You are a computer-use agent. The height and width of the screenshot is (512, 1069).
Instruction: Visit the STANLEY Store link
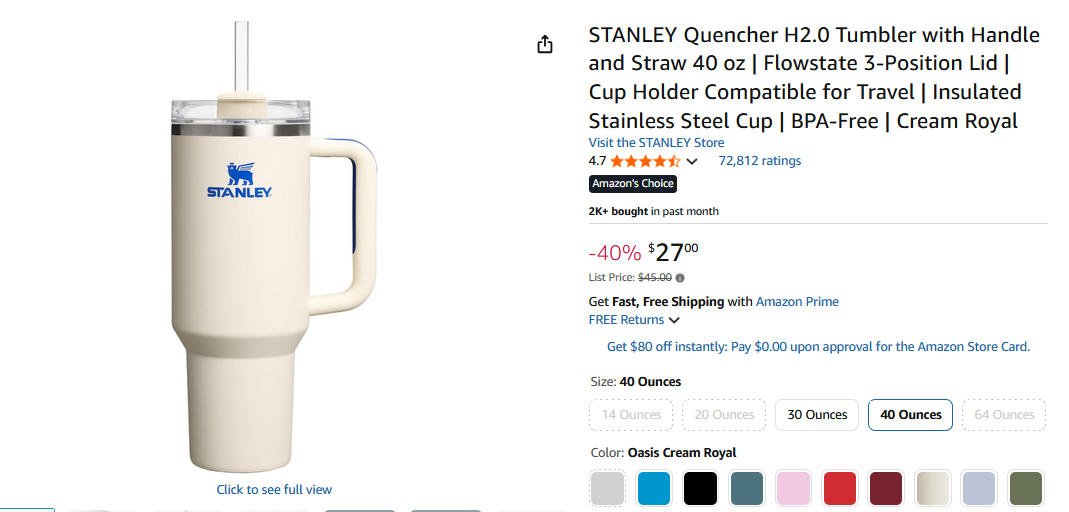click(656, 143)
